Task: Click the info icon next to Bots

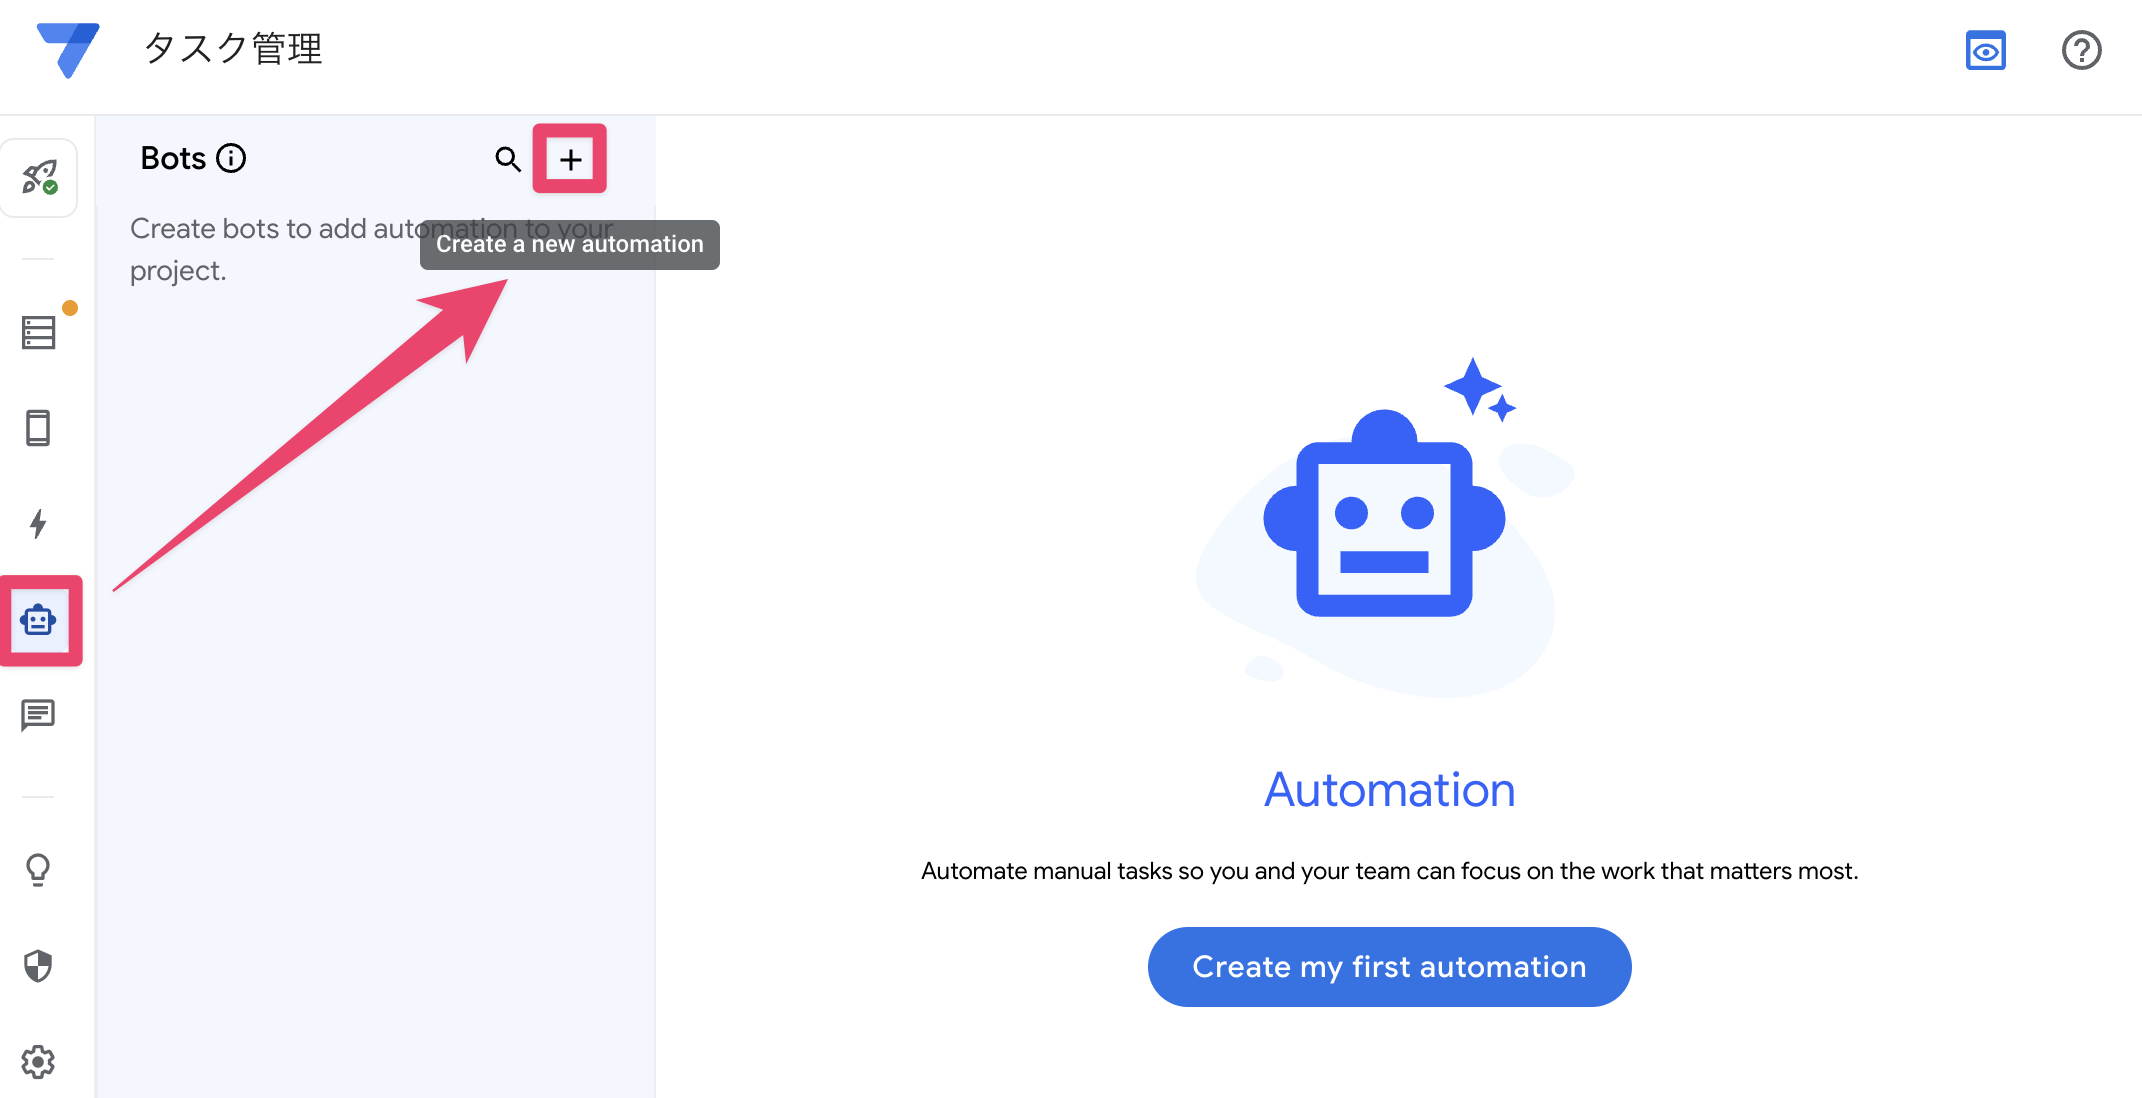Action: pos(231,158)
